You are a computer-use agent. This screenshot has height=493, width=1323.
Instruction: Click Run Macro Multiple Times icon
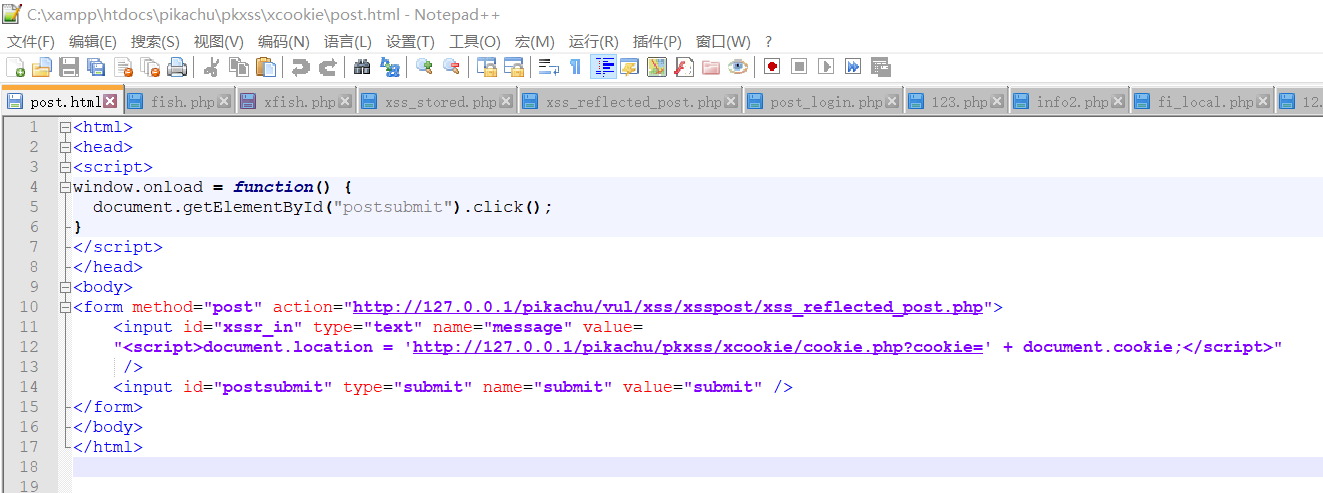[852, 67]
